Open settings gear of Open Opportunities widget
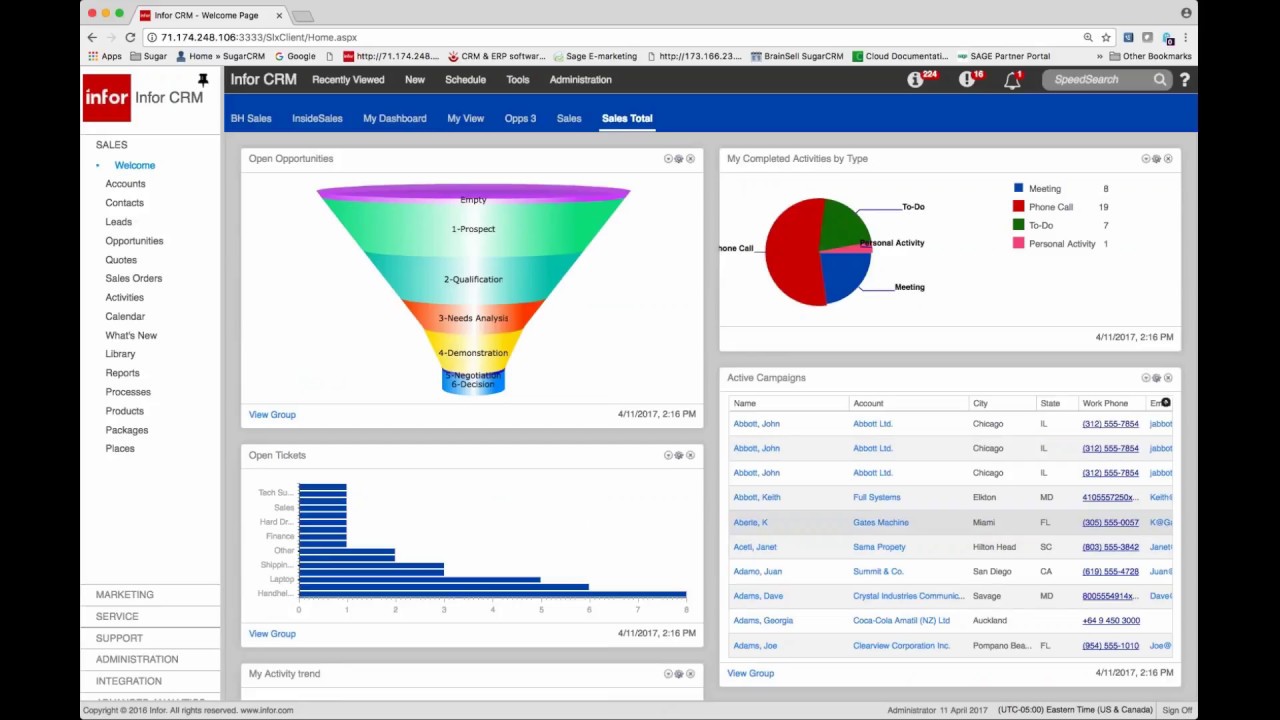Viewport: 1280px width, 720px height. coord(679,159)
